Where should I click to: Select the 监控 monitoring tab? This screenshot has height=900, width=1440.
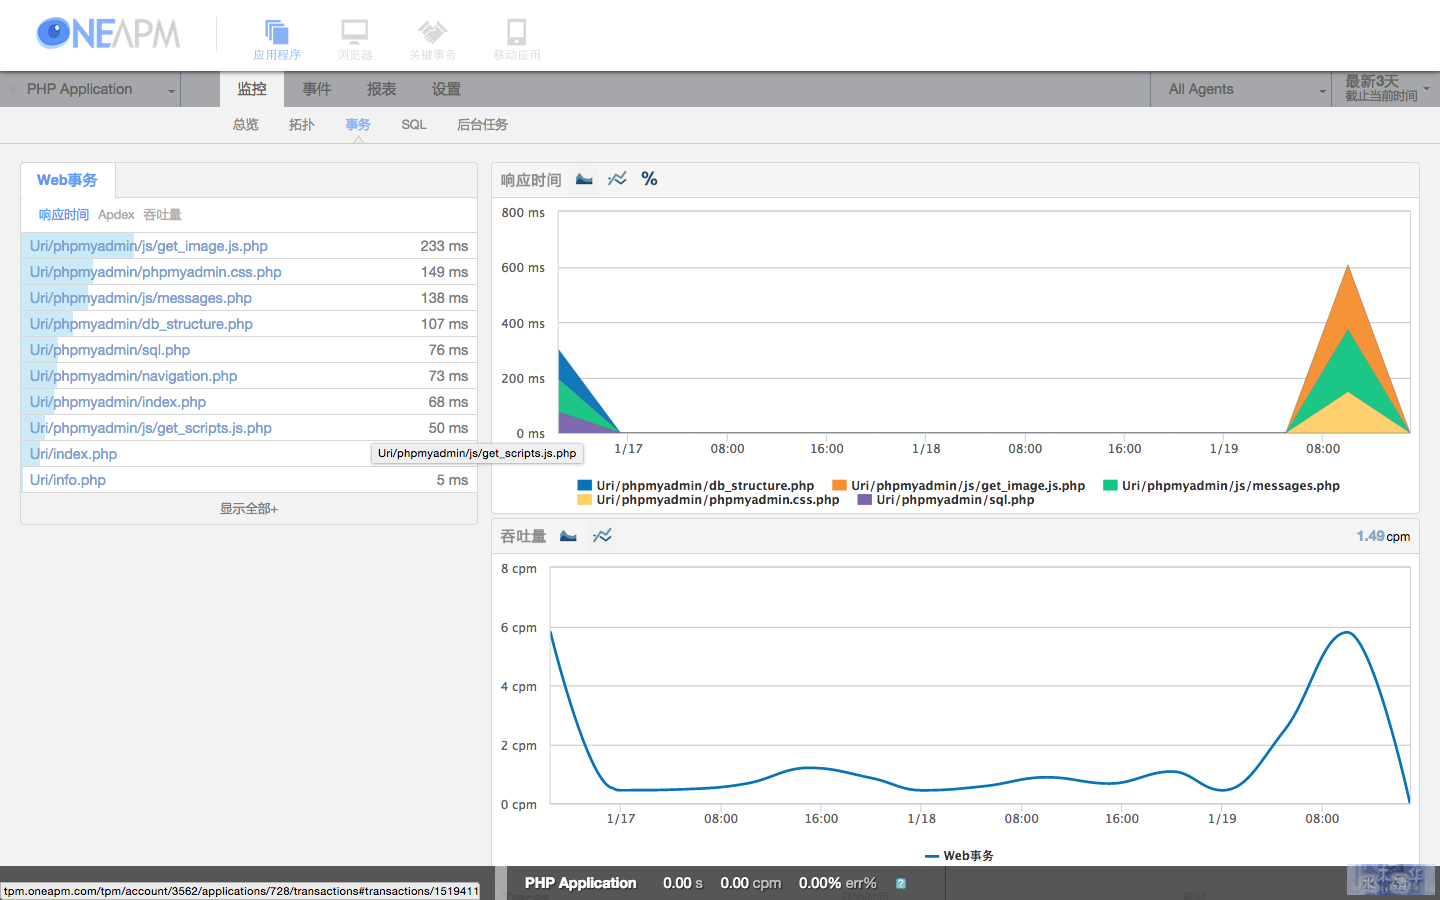pos(252,89)
